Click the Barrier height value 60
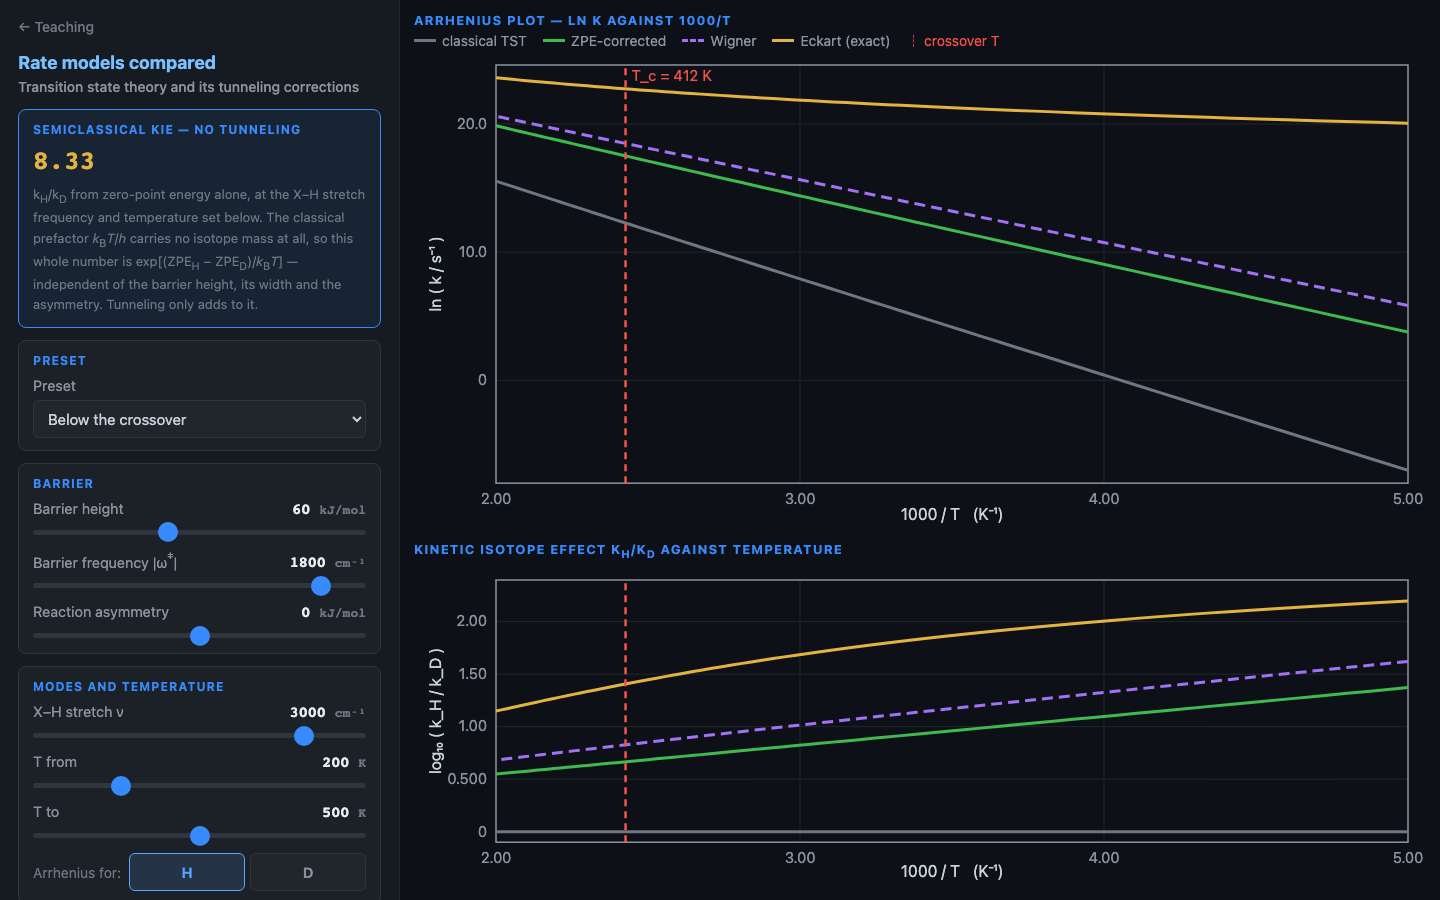The height and width of the screenshot is (900, 1440). pos(301,509)
